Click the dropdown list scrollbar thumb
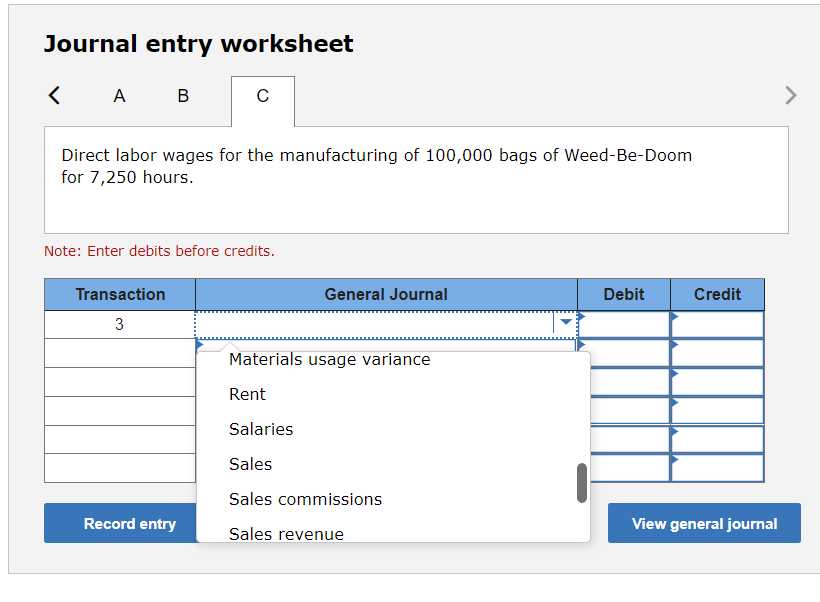The width and height of the screenshot is (820, 602). (x=581, y=483)
